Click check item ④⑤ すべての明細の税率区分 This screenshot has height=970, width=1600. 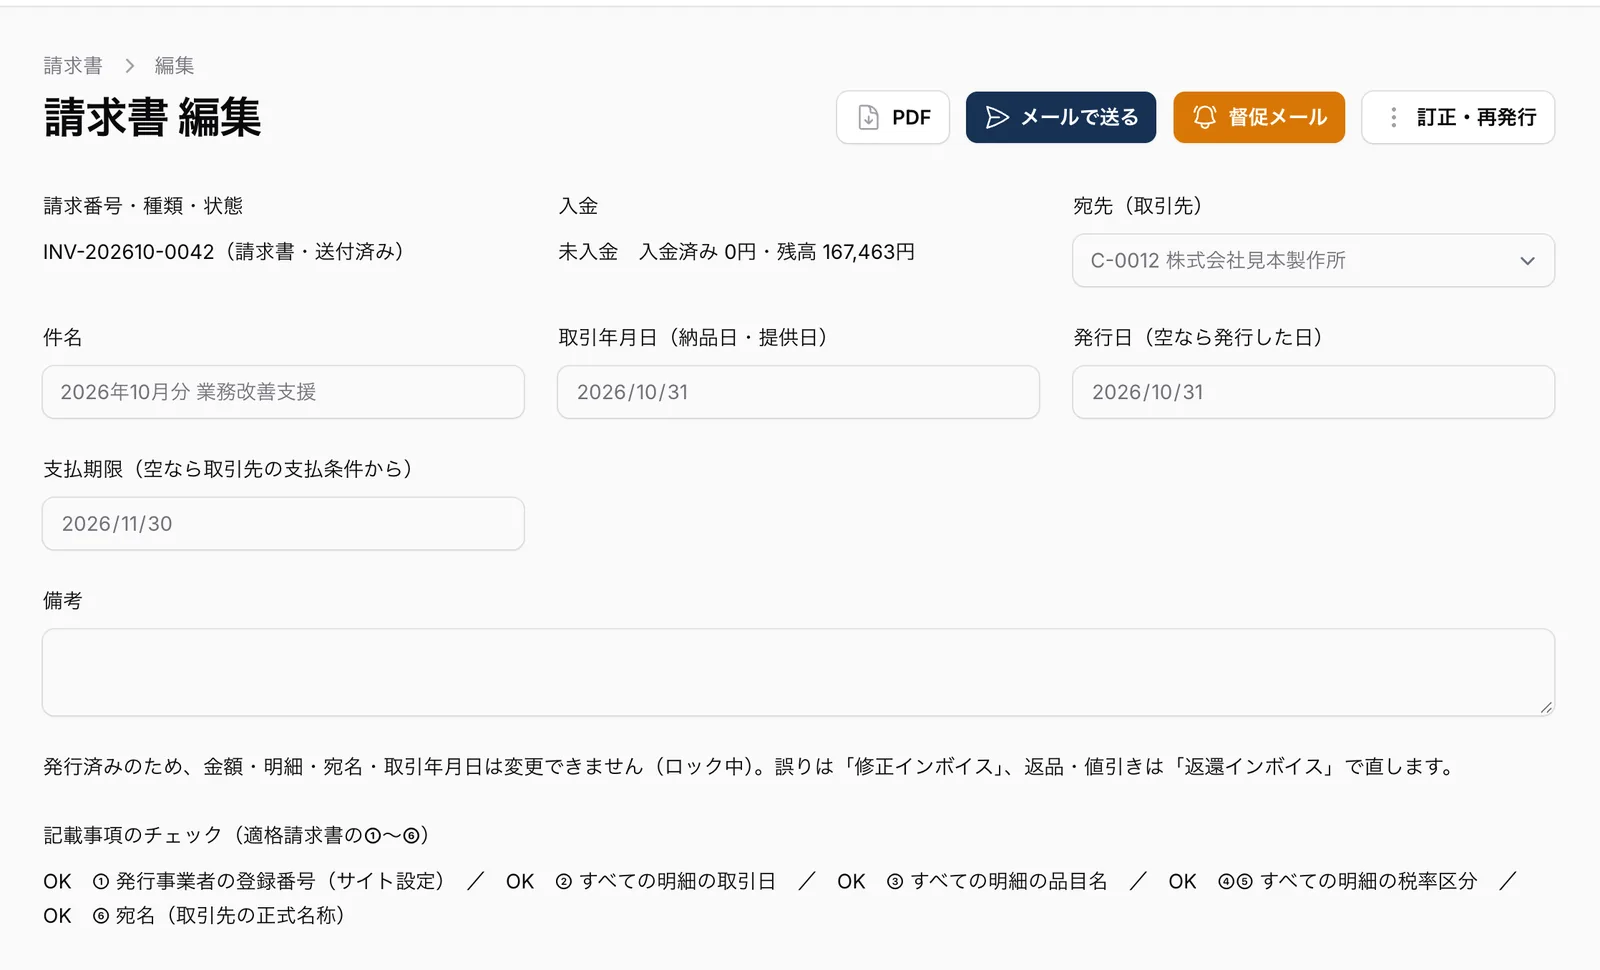[x=1347, y=881]
